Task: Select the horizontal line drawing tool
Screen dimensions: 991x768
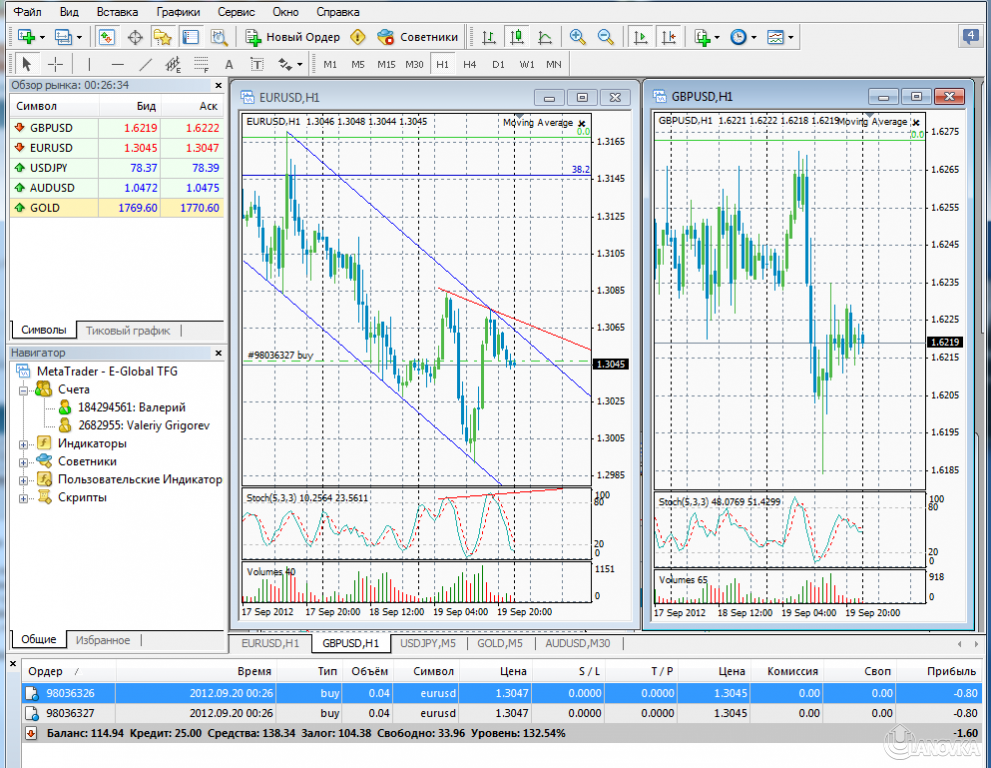Action: (x=117, y=62)
